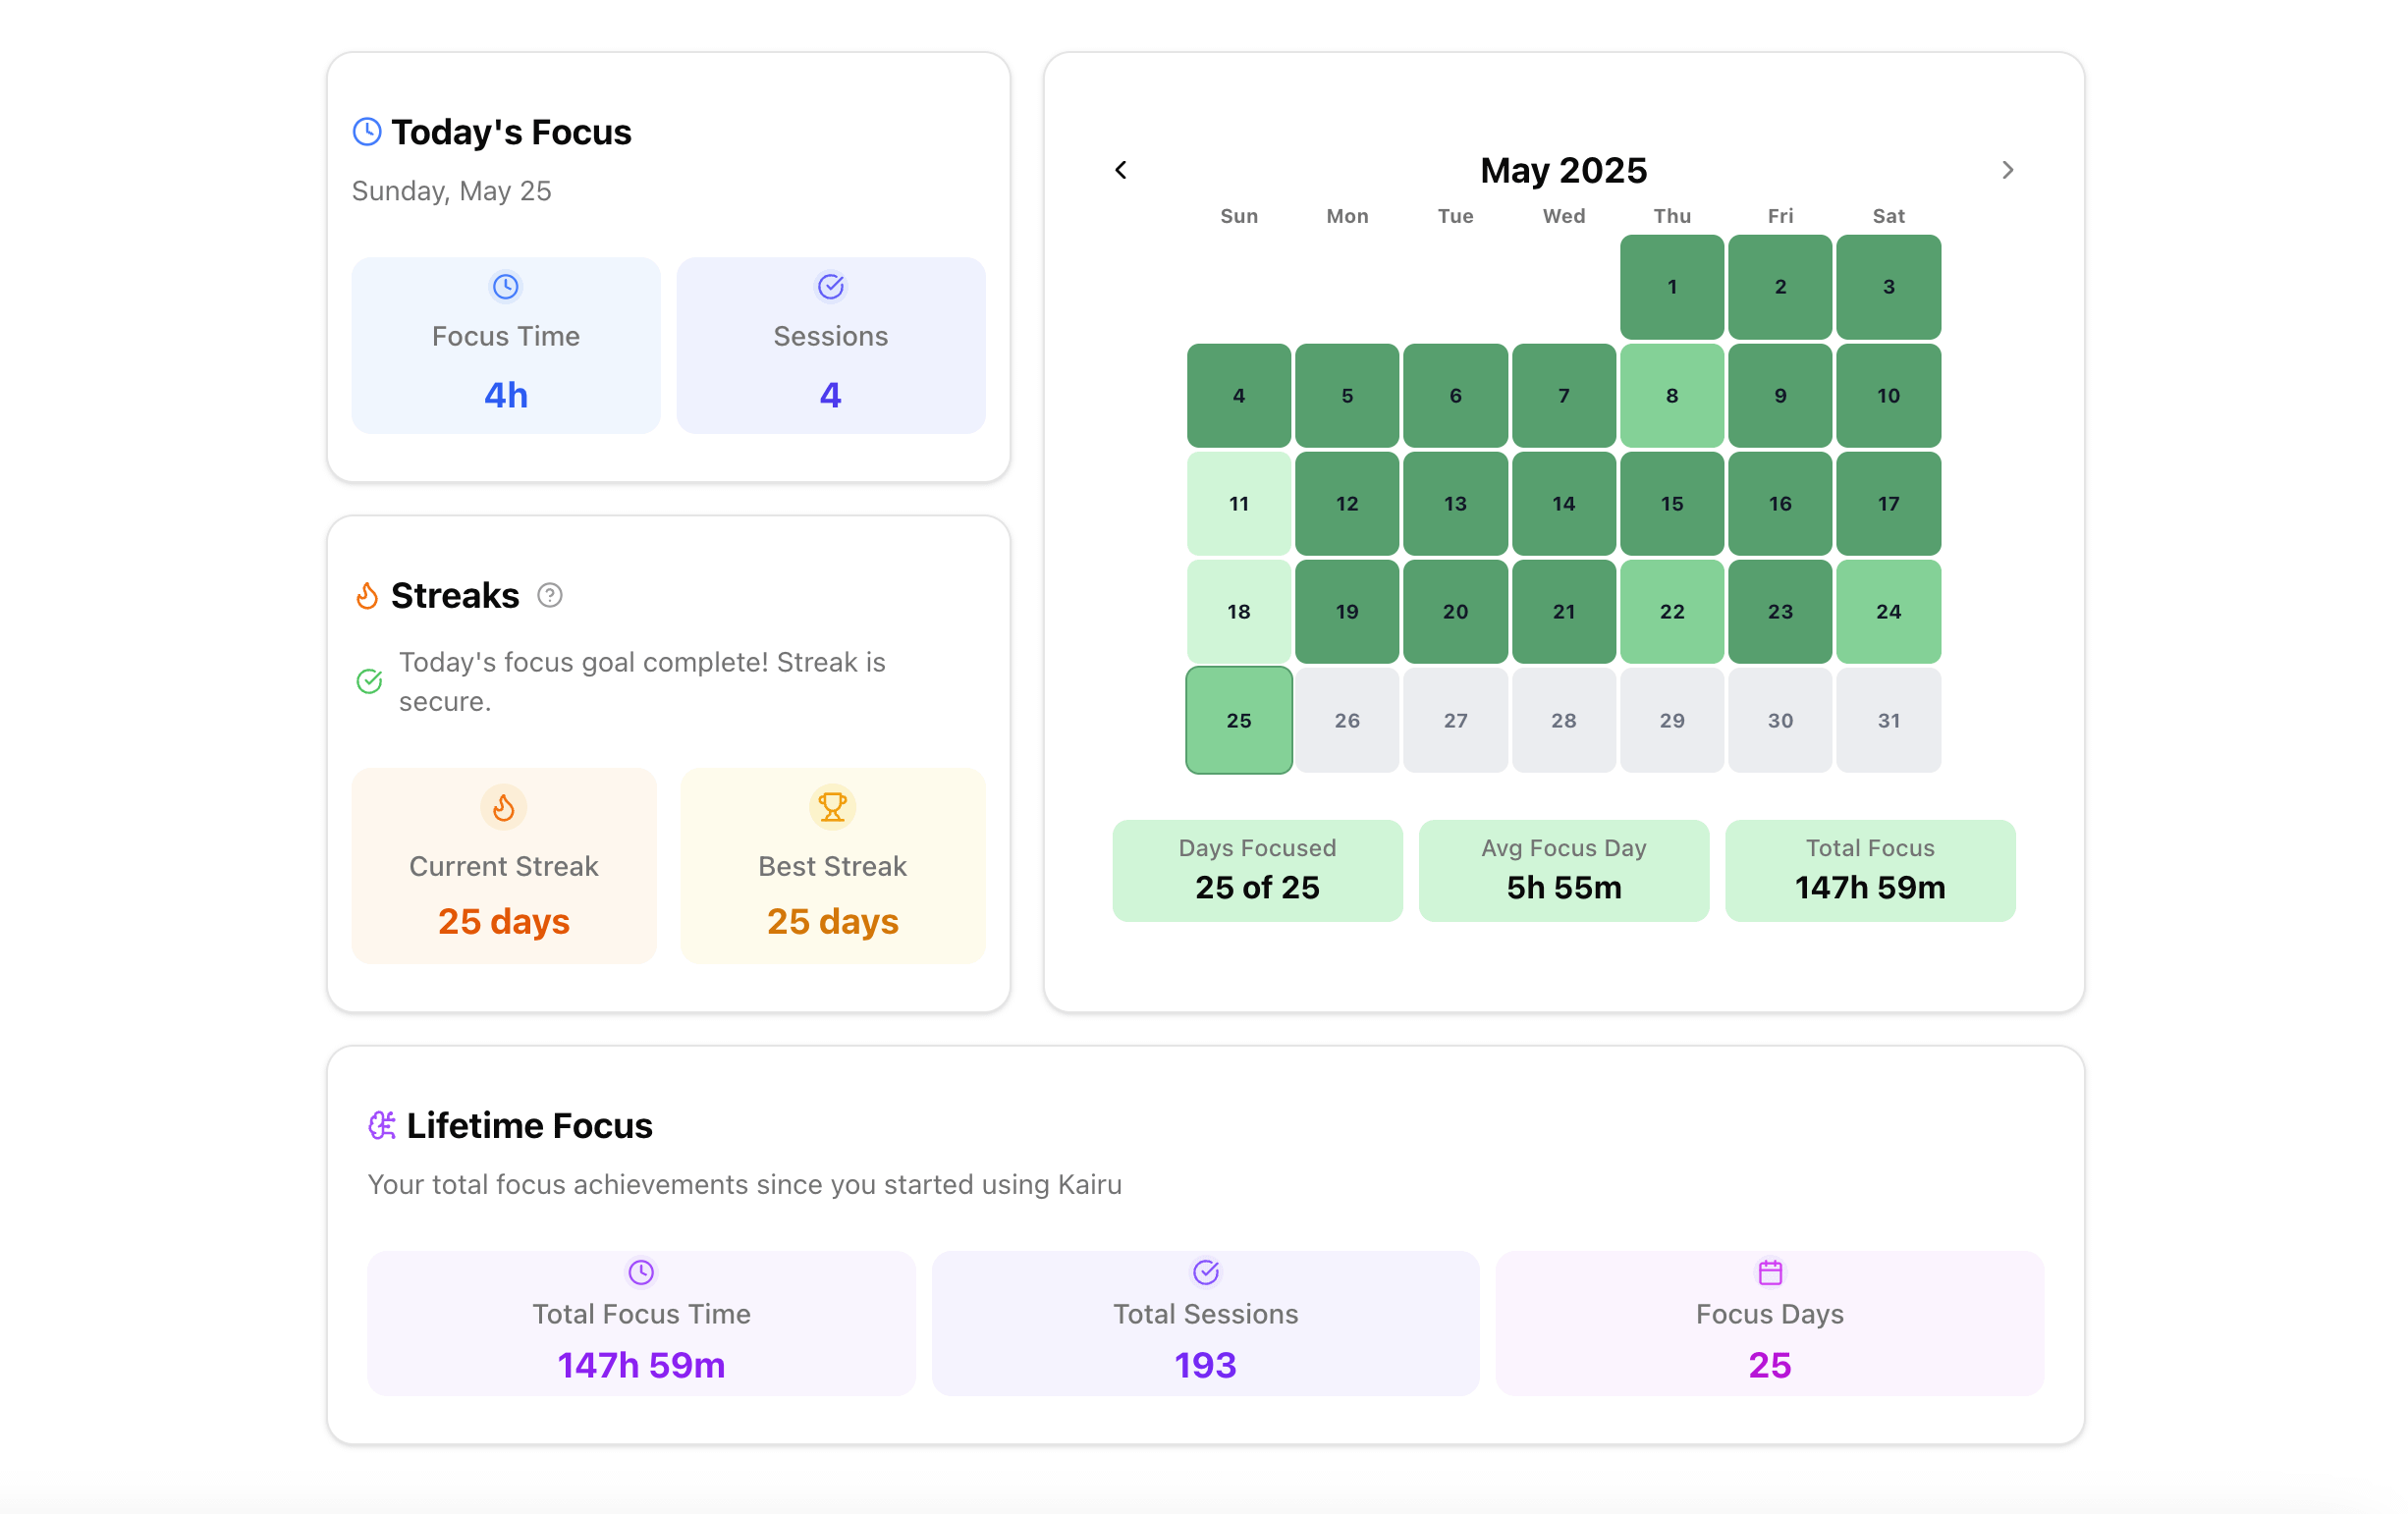Image resolution: width=2408 pixels, height=1514 pixels.
Task: Click the trophy icon above Best Streak
Action: 832,806
